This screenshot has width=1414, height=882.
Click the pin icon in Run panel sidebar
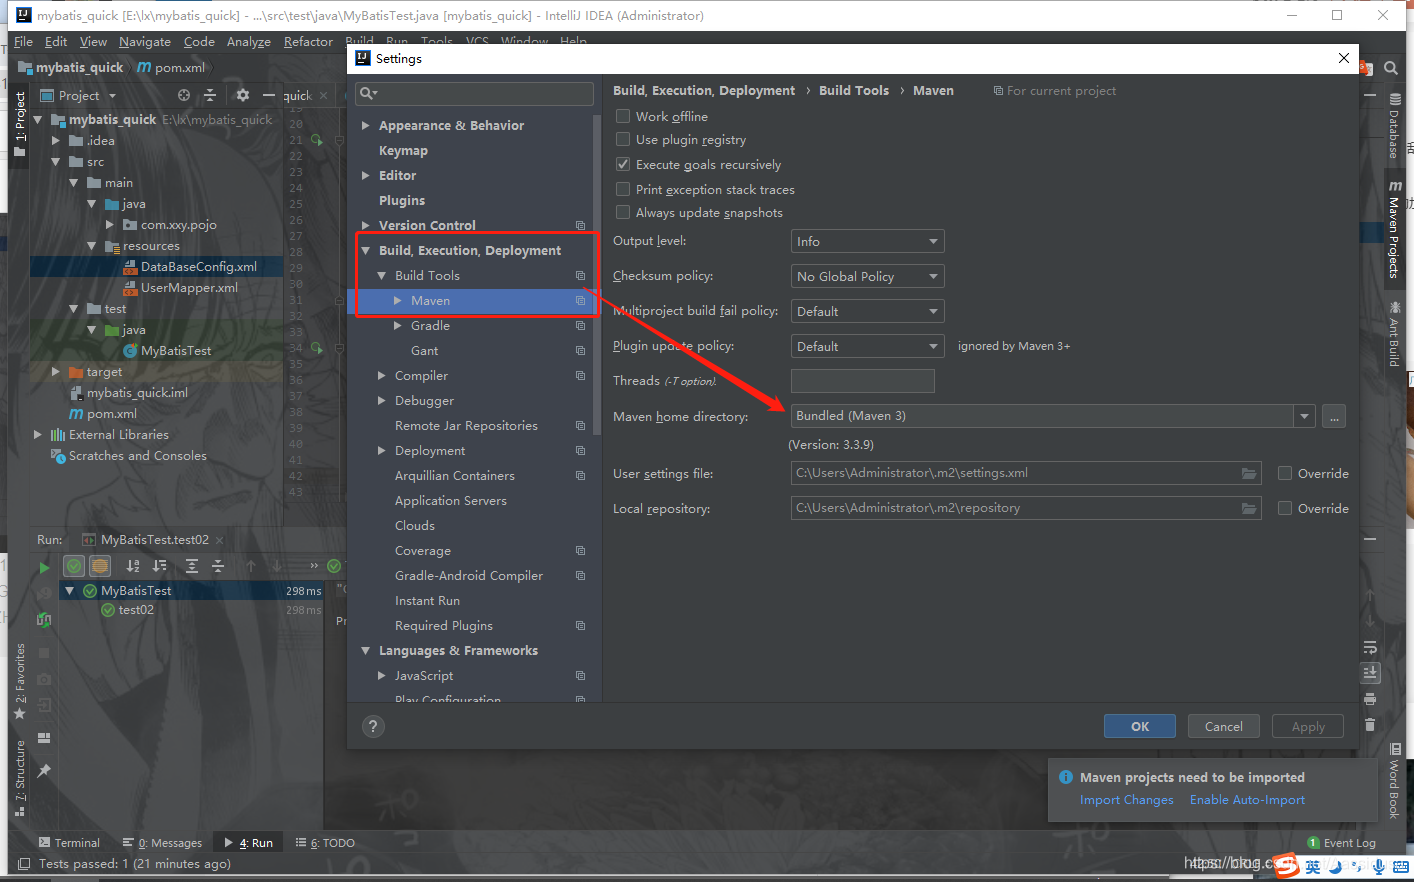tap(44, 771)
